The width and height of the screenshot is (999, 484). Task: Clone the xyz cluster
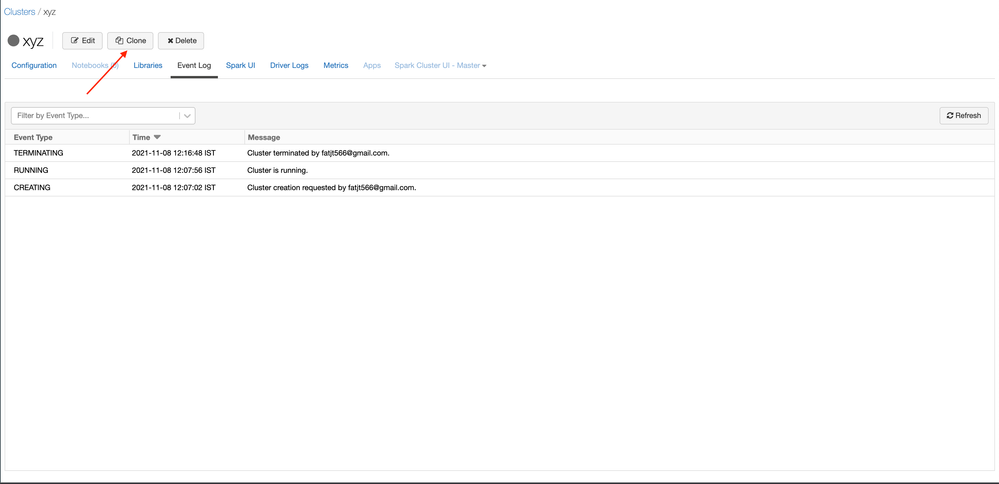coord(130,41)
